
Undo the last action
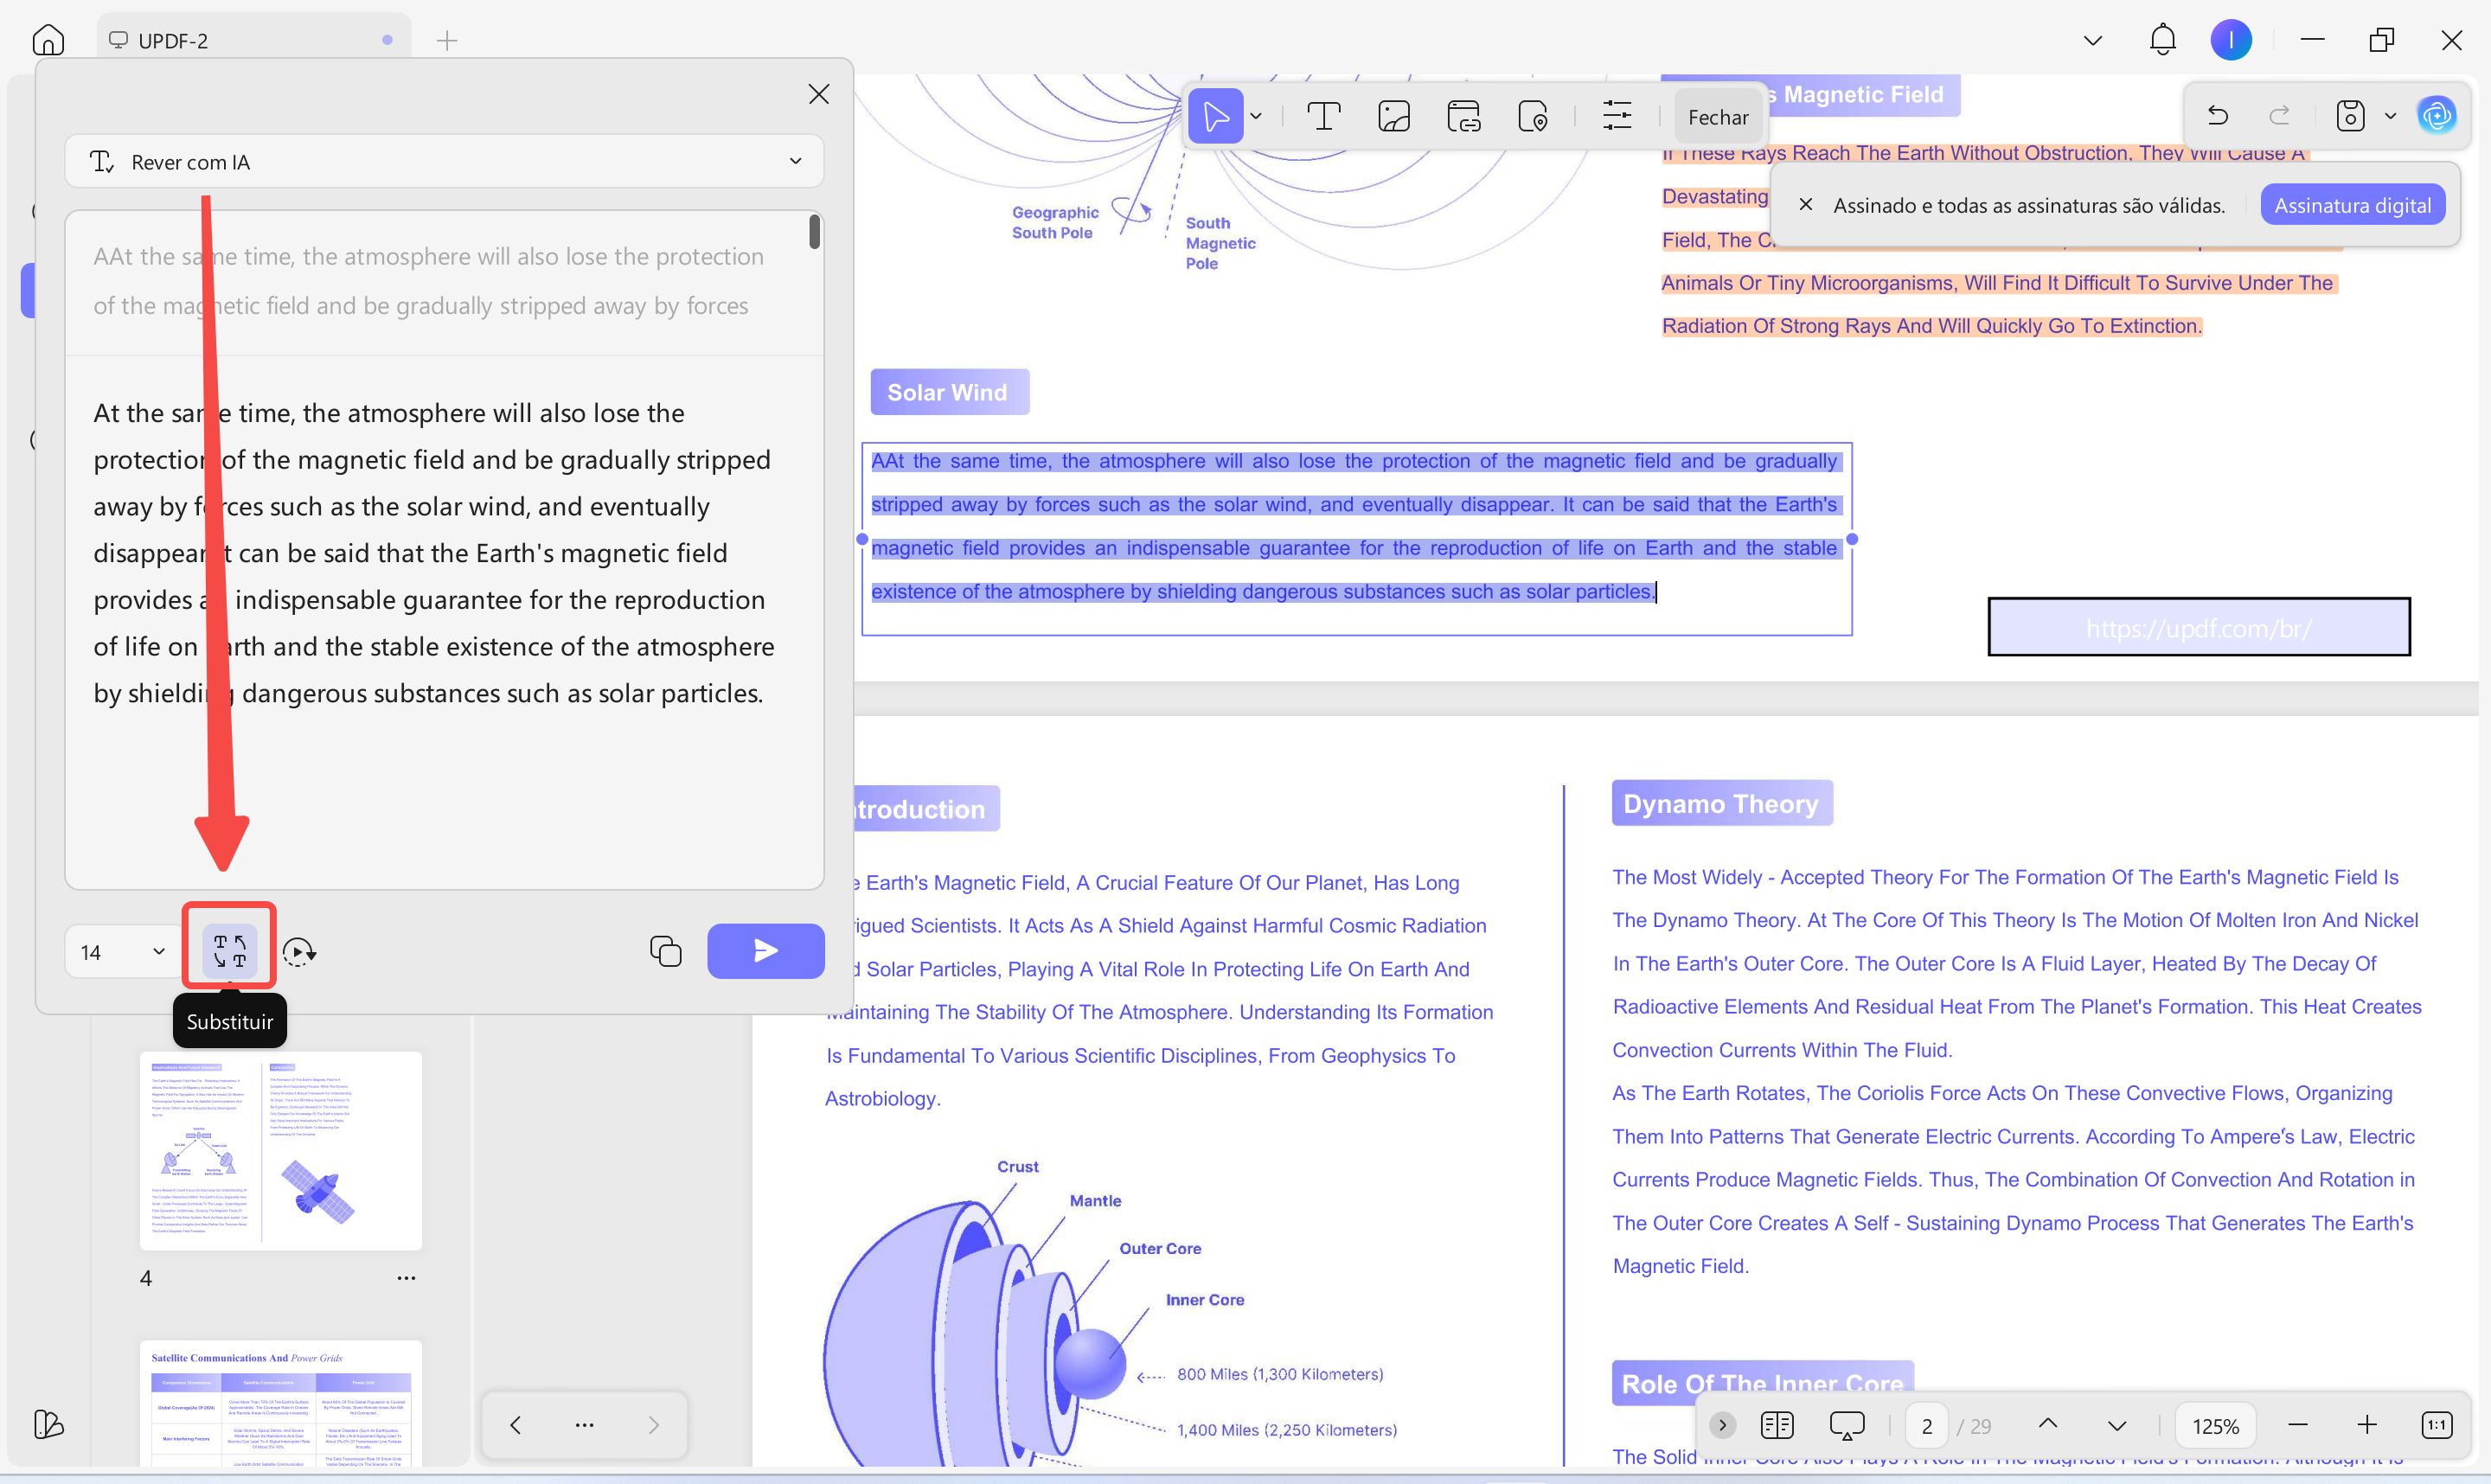pos(2217,116)
